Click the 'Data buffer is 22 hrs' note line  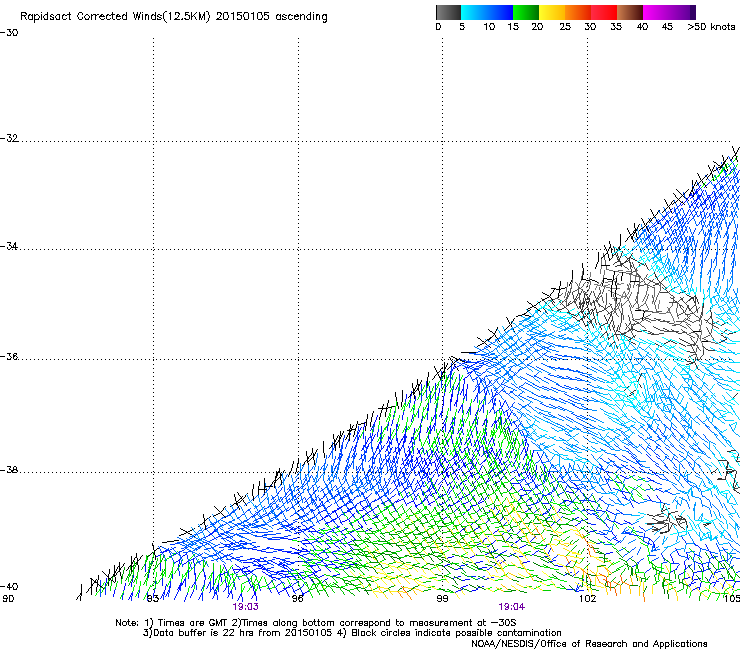pos(352,633)
